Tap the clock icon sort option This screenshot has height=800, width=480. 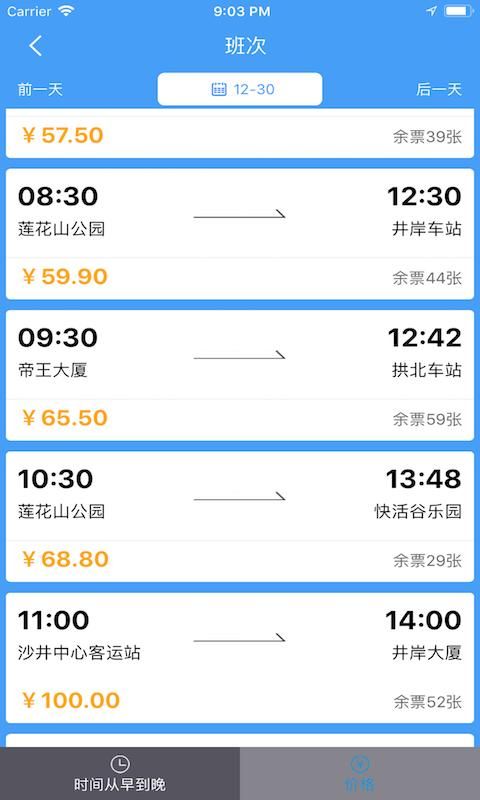pyautogui.click(x=120, y=764)
